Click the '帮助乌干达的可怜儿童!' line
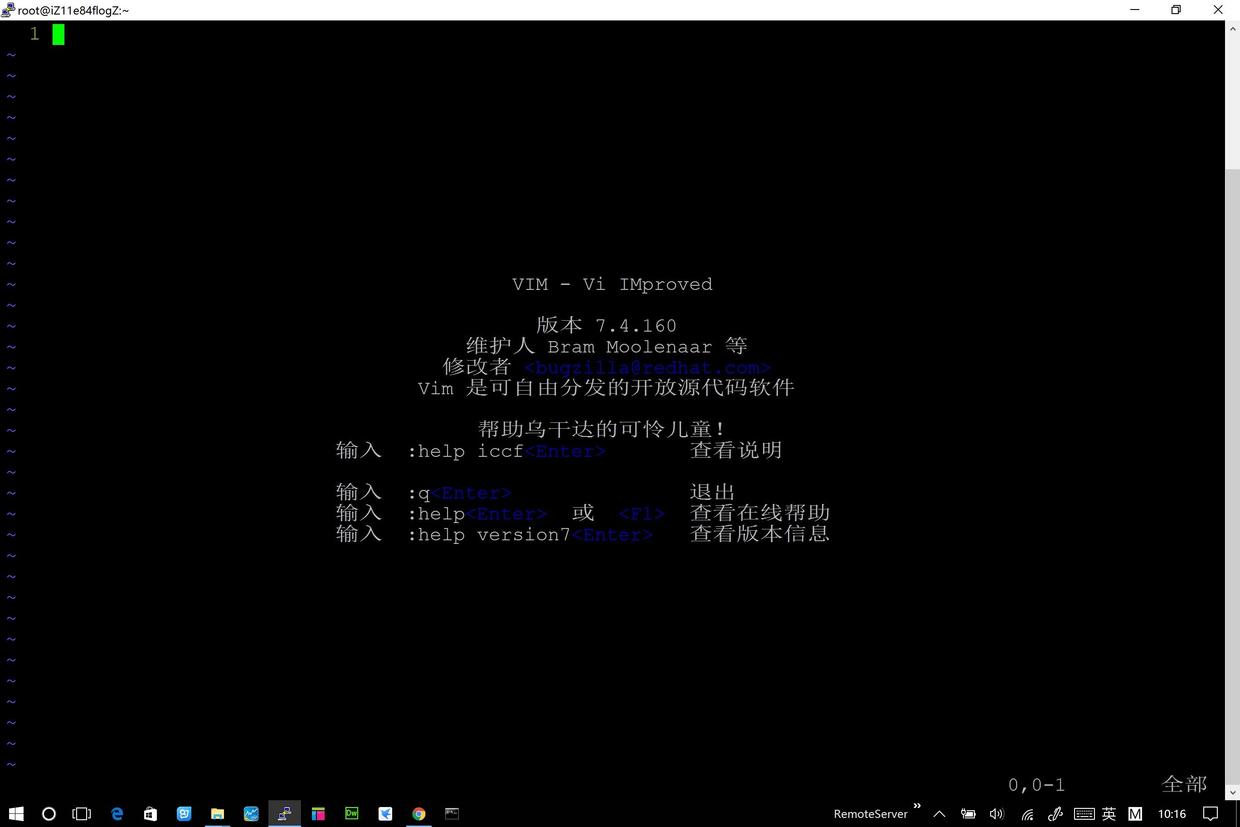 pos(602,429)
